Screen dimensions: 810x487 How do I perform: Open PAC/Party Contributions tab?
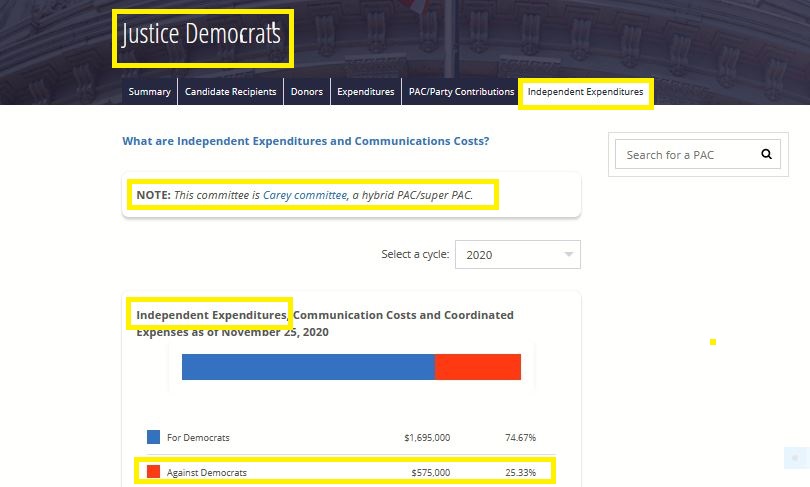click(461, 91)
